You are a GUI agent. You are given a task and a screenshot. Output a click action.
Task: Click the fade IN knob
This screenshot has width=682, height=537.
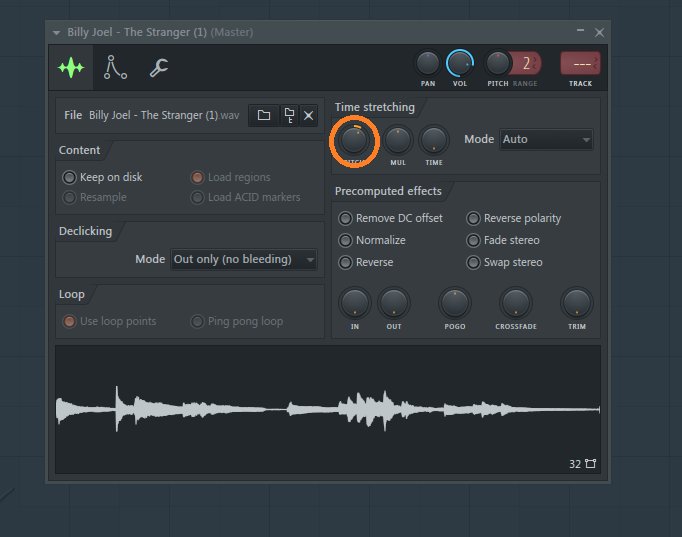point(354,303)
